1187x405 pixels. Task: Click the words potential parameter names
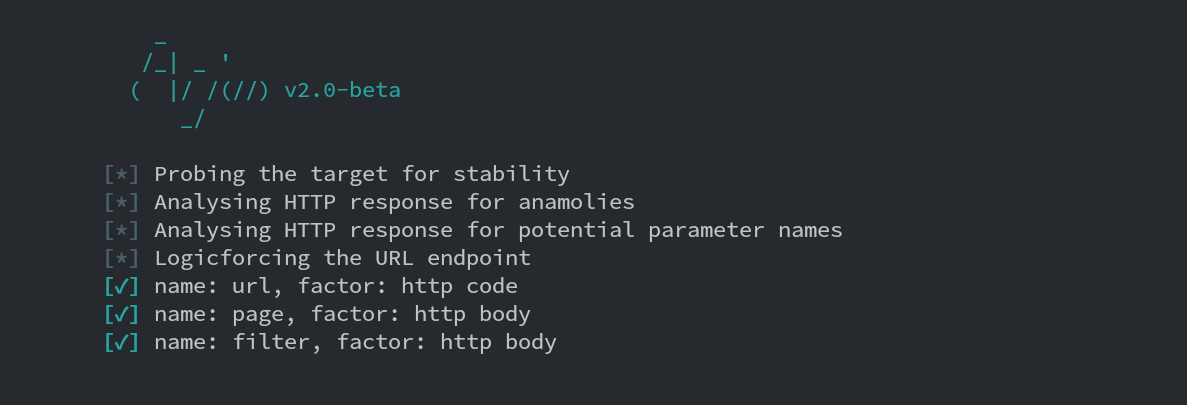click(x=680, y=230)
